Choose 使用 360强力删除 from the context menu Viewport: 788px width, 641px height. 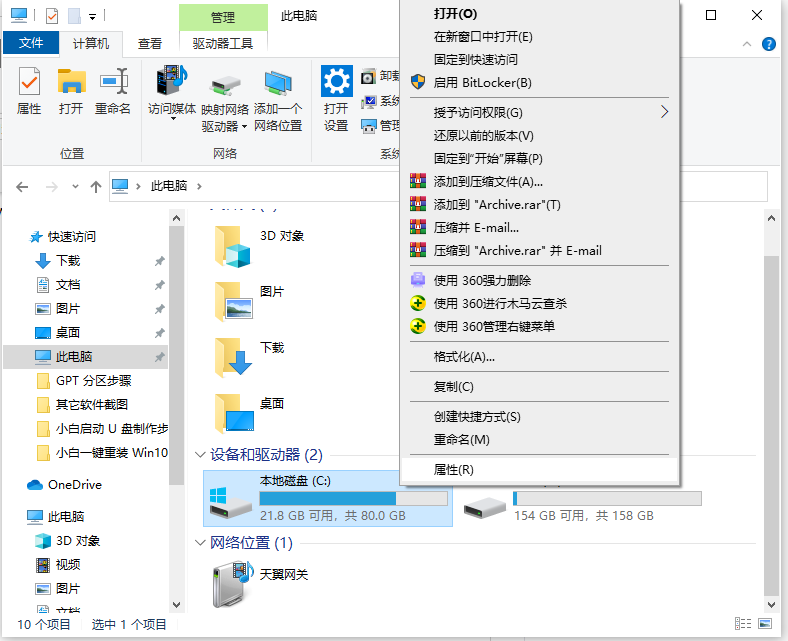pyautogui.click(x=482, y=280)
